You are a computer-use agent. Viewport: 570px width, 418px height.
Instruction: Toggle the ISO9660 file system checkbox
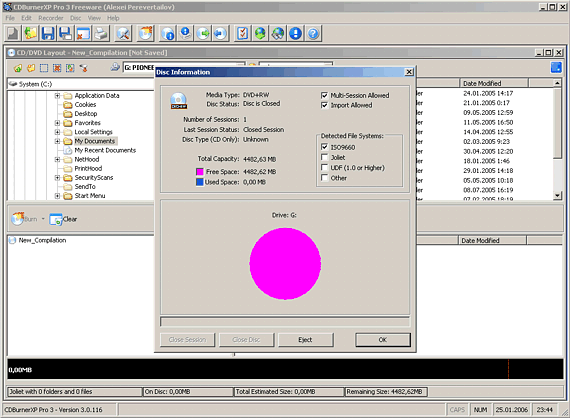pos(324,147)
